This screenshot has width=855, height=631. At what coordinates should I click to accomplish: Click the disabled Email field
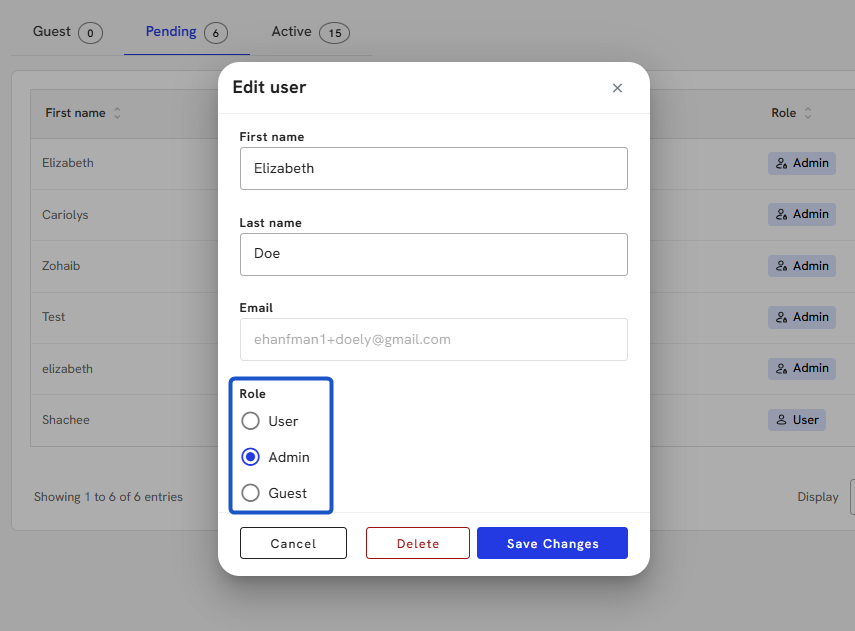tap(433, 339)
